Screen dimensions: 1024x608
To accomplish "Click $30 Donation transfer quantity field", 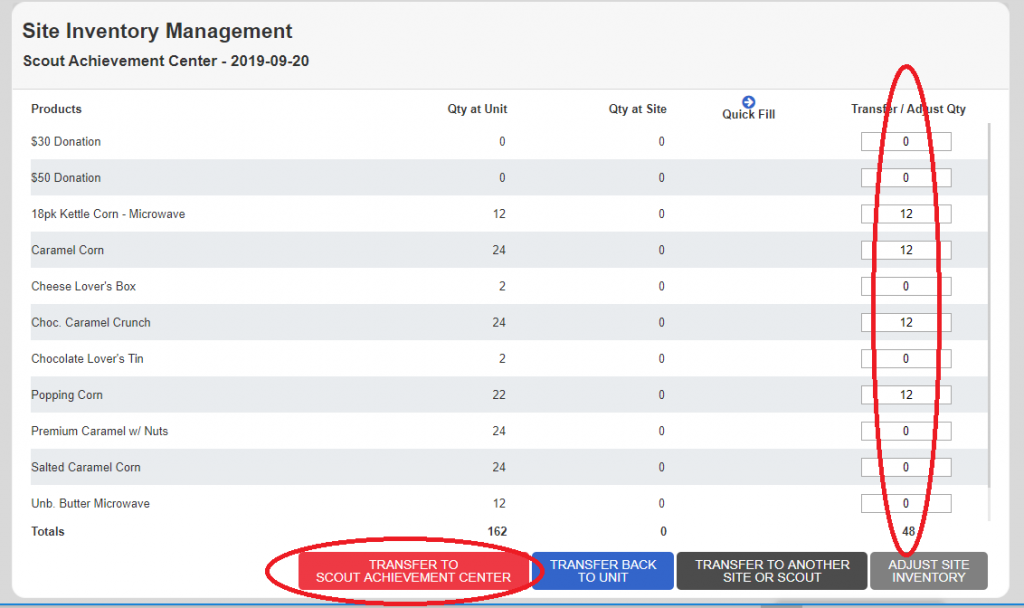I will [906, 142].
